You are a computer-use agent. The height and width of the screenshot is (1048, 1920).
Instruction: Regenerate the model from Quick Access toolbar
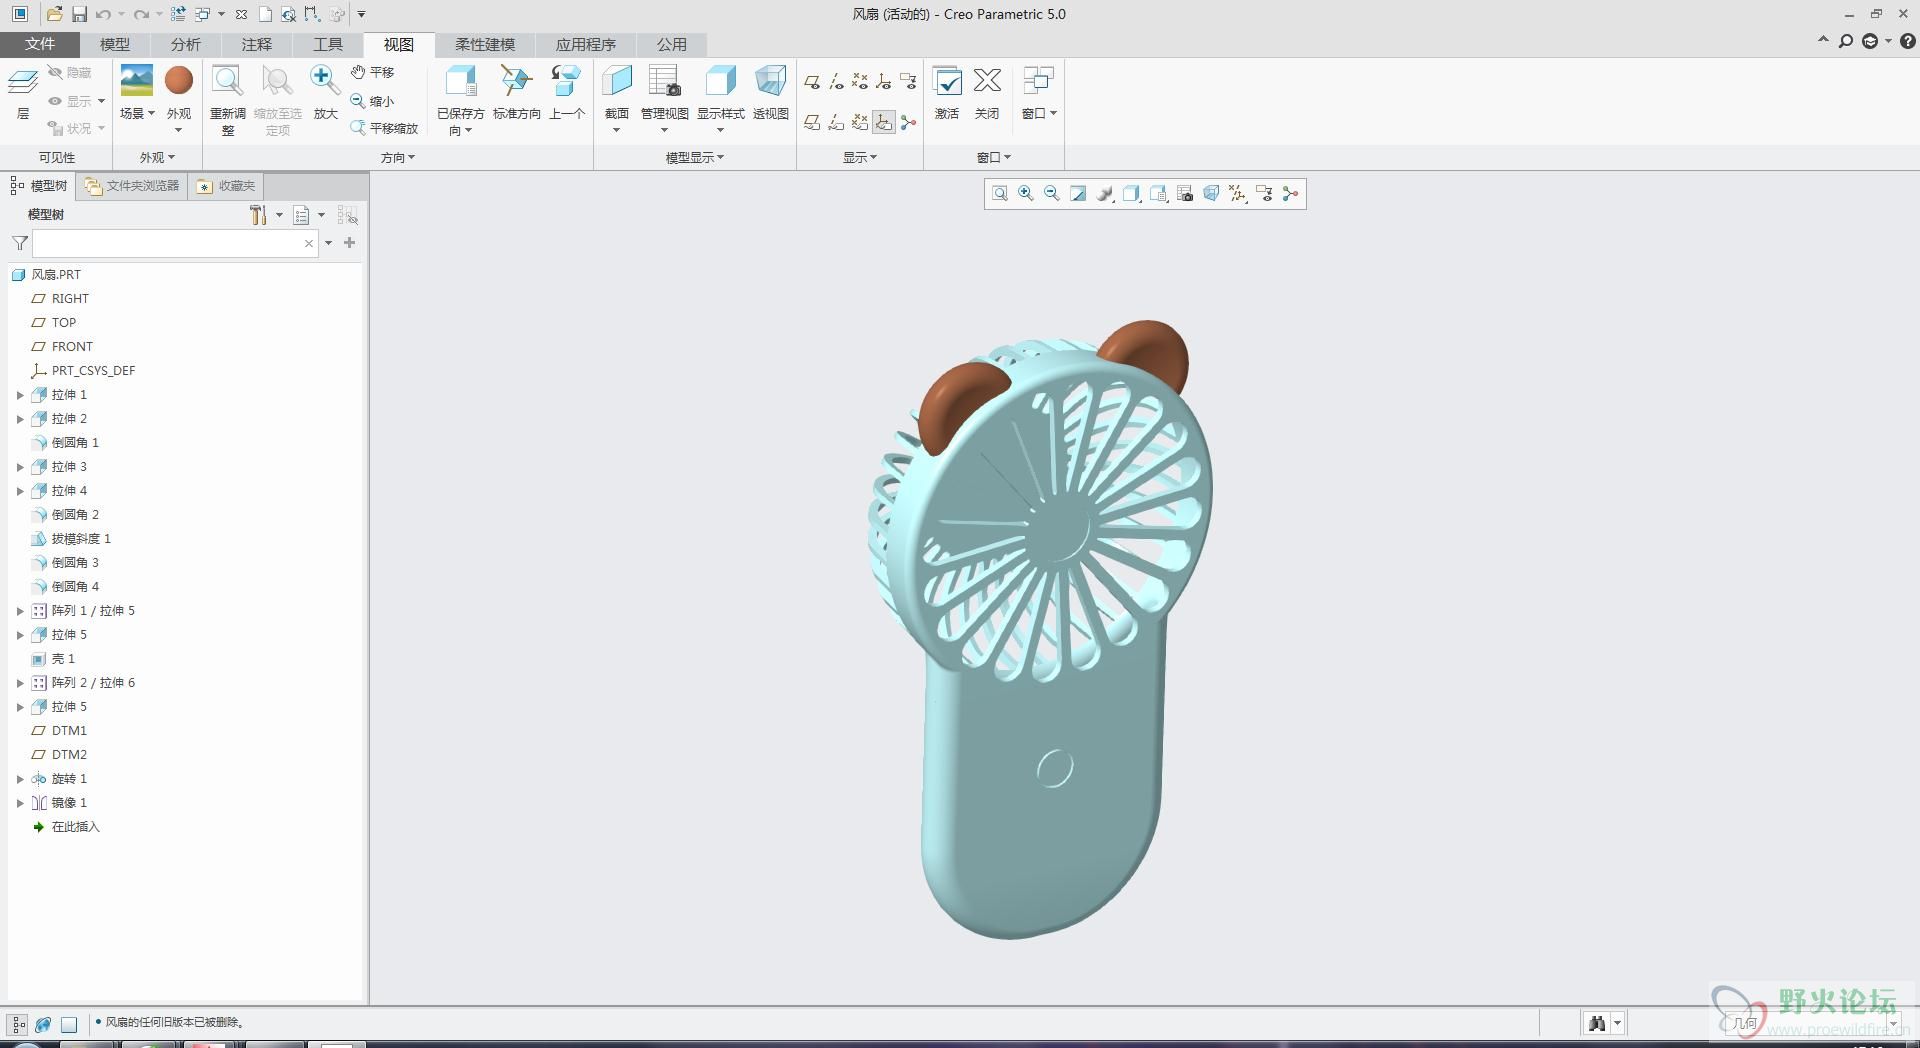tap(178, 14)
